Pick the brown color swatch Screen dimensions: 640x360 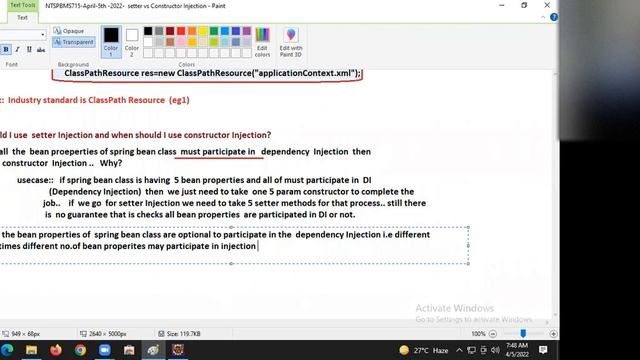(x=170, y=42)
